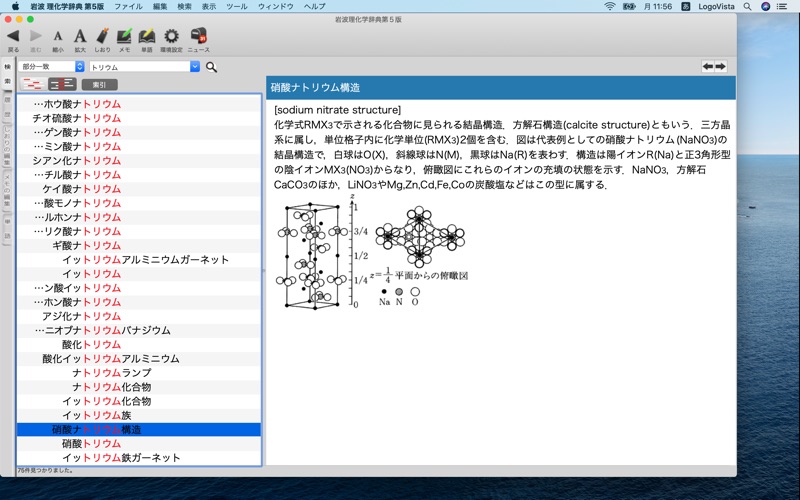The height and width of the screenshot is (500, 800).
Task: Open 環境設定 preferences gear icon
Action: pos(171,36)
